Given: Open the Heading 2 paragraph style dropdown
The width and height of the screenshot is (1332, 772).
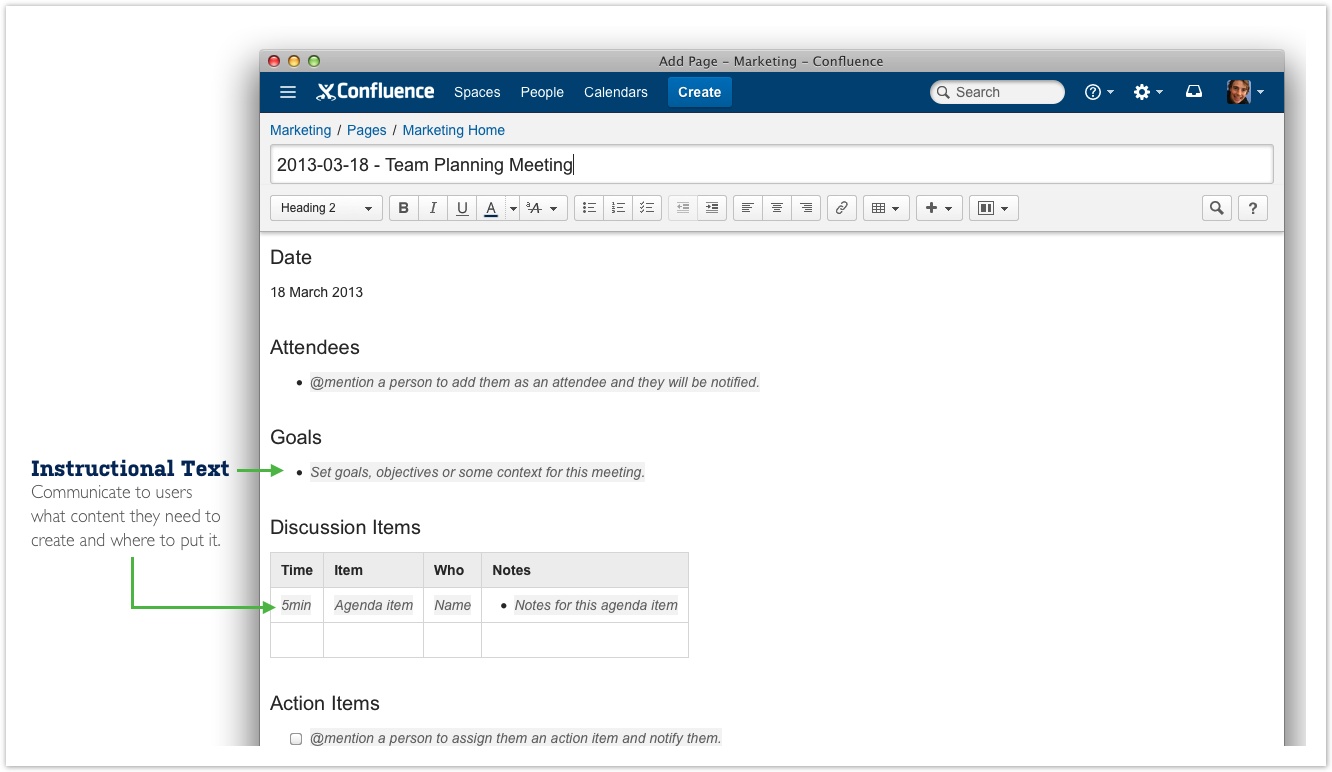Looking at the screenshot, I should tap(325, 207).
